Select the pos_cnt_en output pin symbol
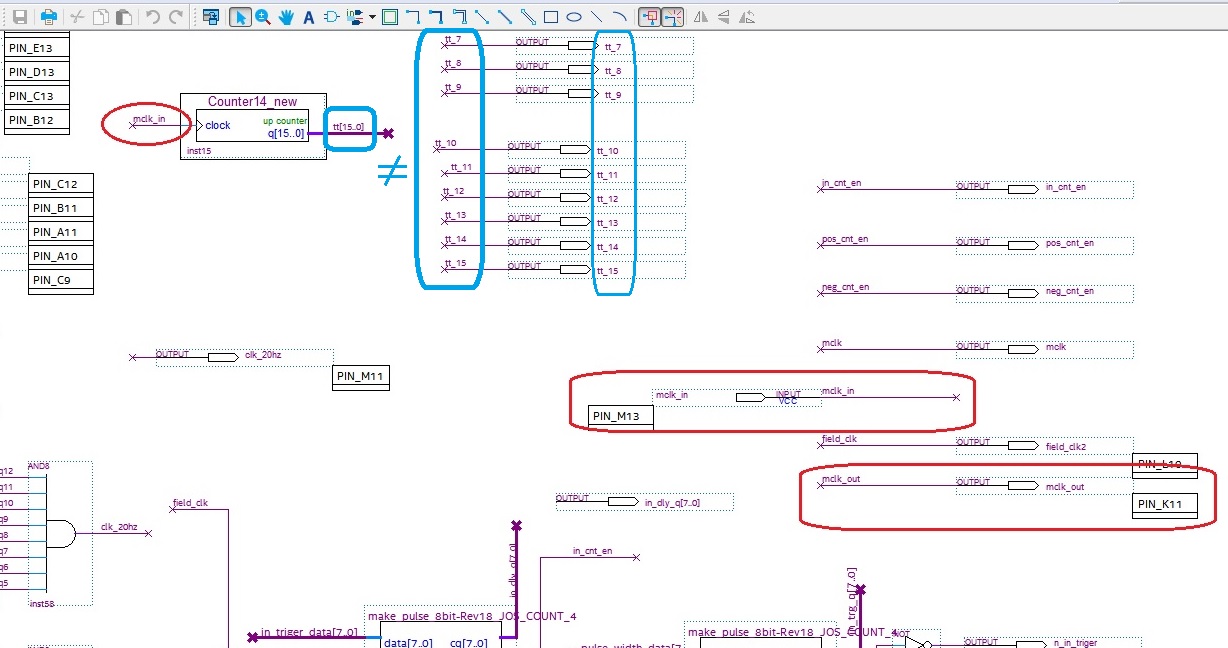Viewport: 1228px width, 648px height. pos(1022,245)
